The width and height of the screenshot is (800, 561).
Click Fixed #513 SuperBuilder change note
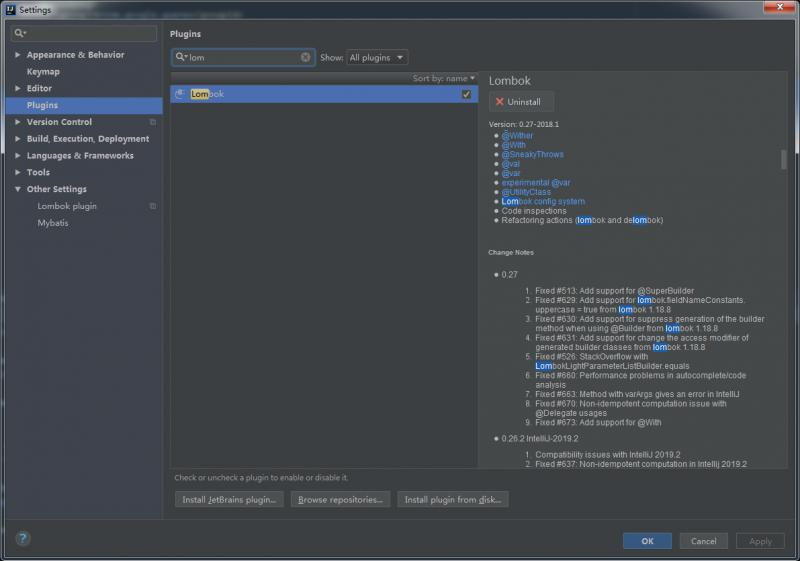tap(614, 291)
